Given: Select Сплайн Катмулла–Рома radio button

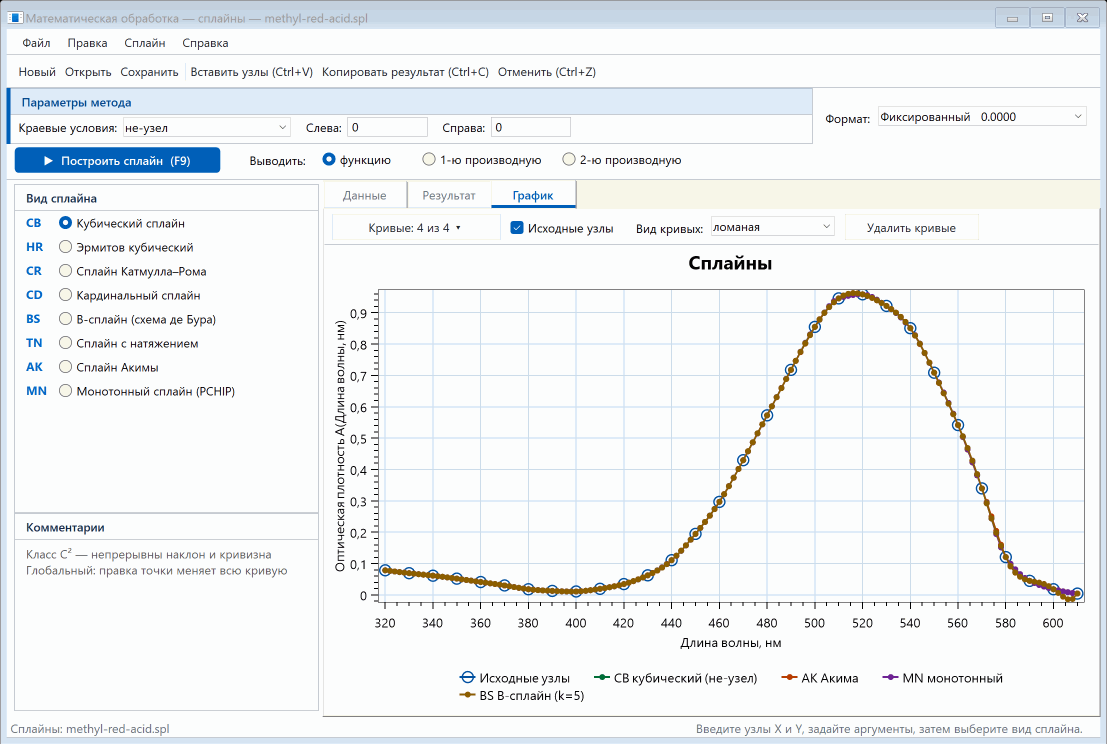Looking at the screenshot, I should [66, 271].
